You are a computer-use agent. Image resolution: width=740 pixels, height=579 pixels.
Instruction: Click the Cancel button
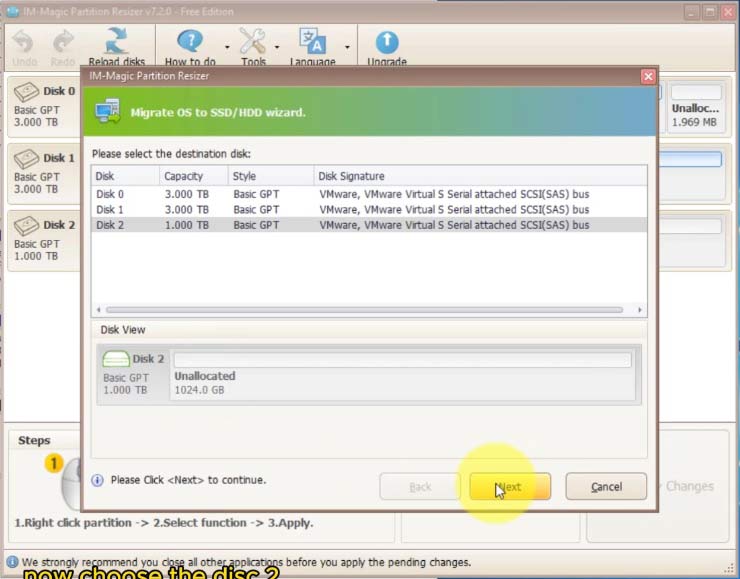click(606, 487)
